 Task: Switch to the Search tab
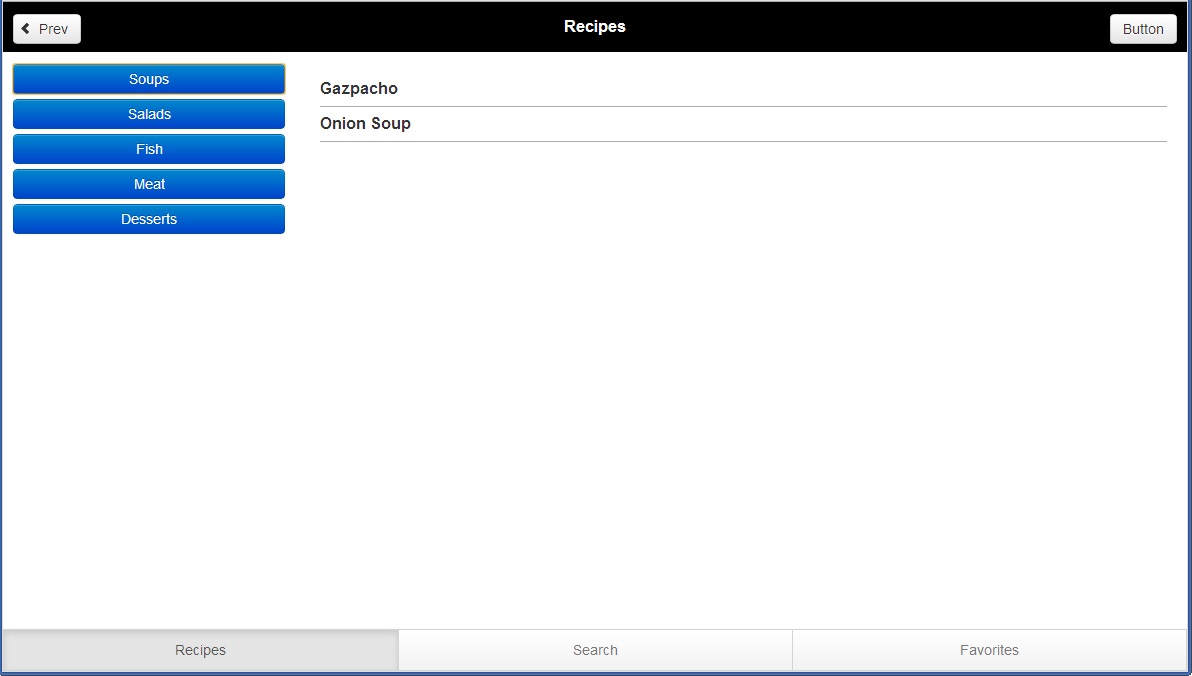[595, 650]
